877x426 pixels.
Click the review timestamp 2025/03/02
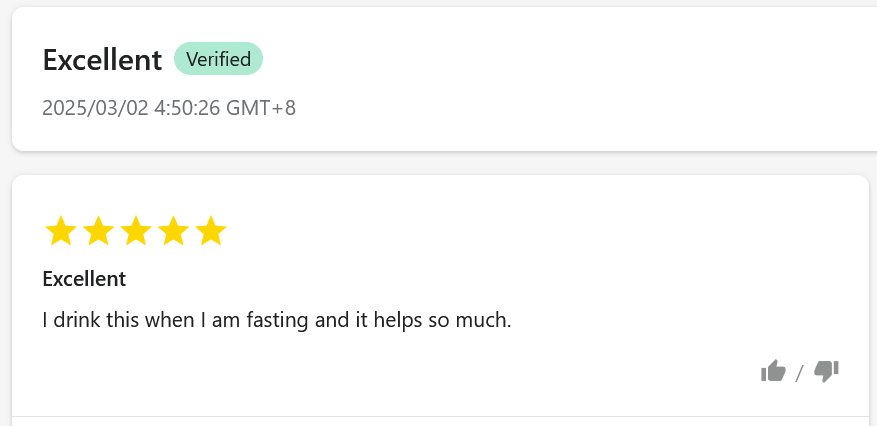coord(95,108)
